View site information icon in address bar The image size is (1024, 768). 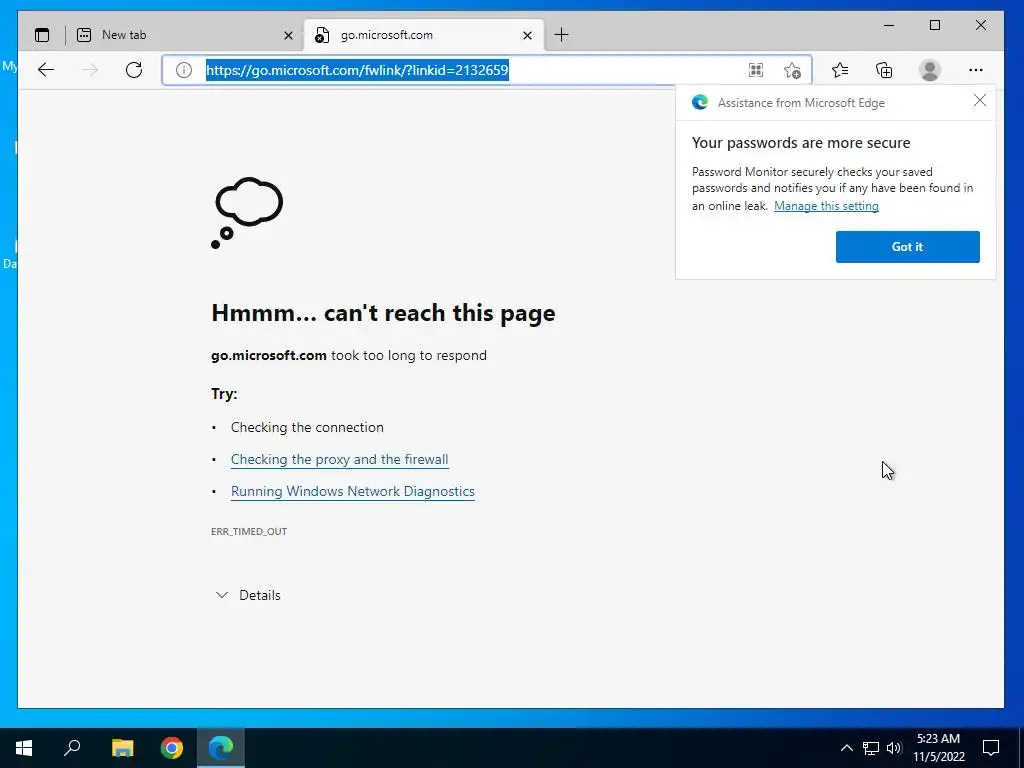pos(184,70)
